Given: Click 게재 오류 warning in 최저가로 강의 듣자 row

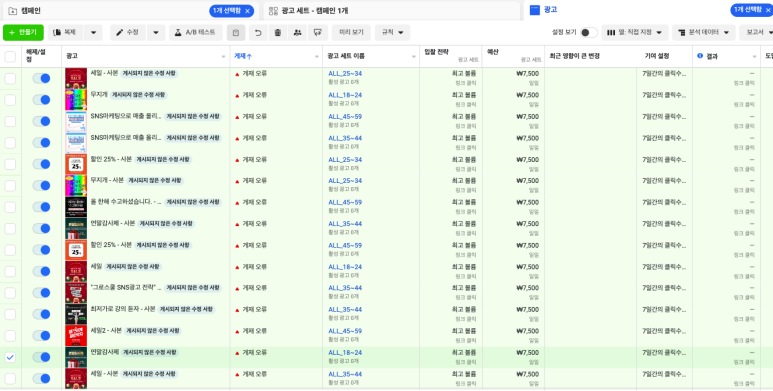Looking at the screenshot, I should point(251,309).
